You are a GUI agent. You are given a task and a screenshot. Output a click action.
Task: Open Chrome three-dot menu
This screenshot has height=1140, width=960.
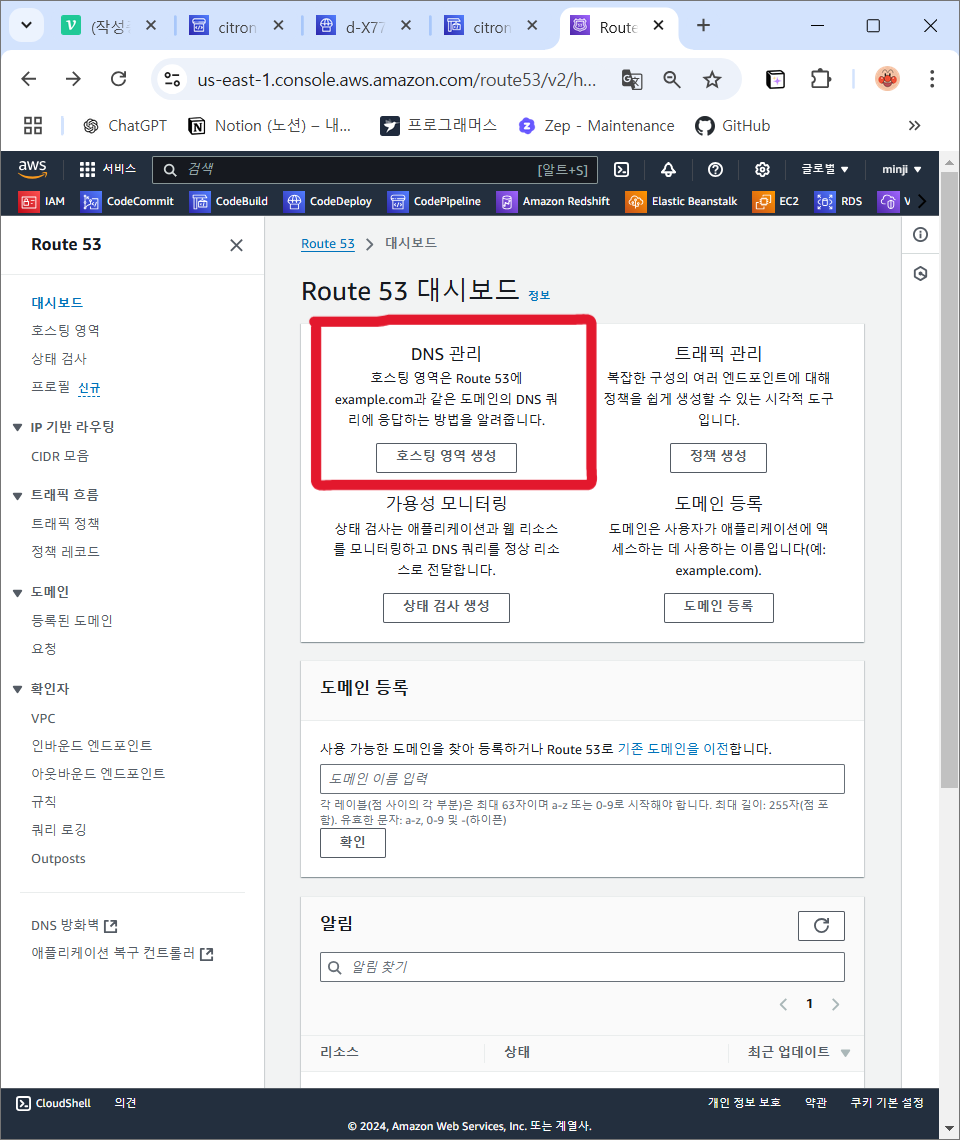(x=932, y=79)
